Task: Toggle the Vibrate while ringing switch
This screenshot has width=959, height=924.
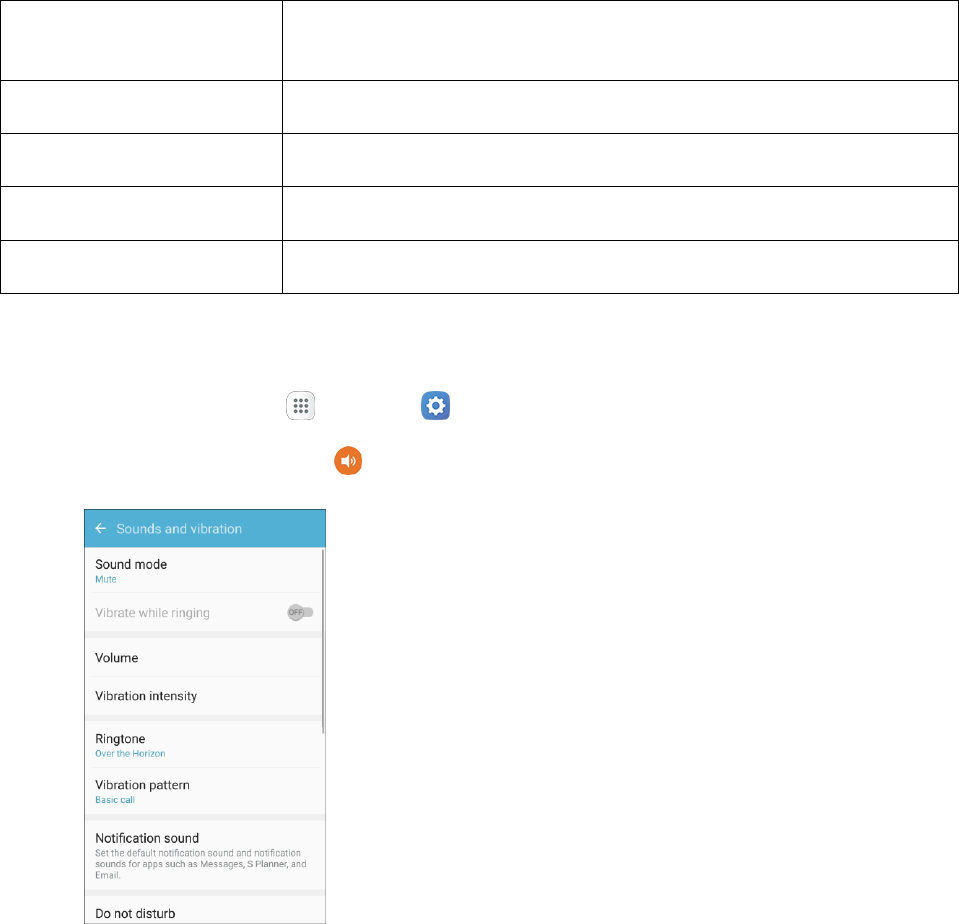Action: (300, 612)
